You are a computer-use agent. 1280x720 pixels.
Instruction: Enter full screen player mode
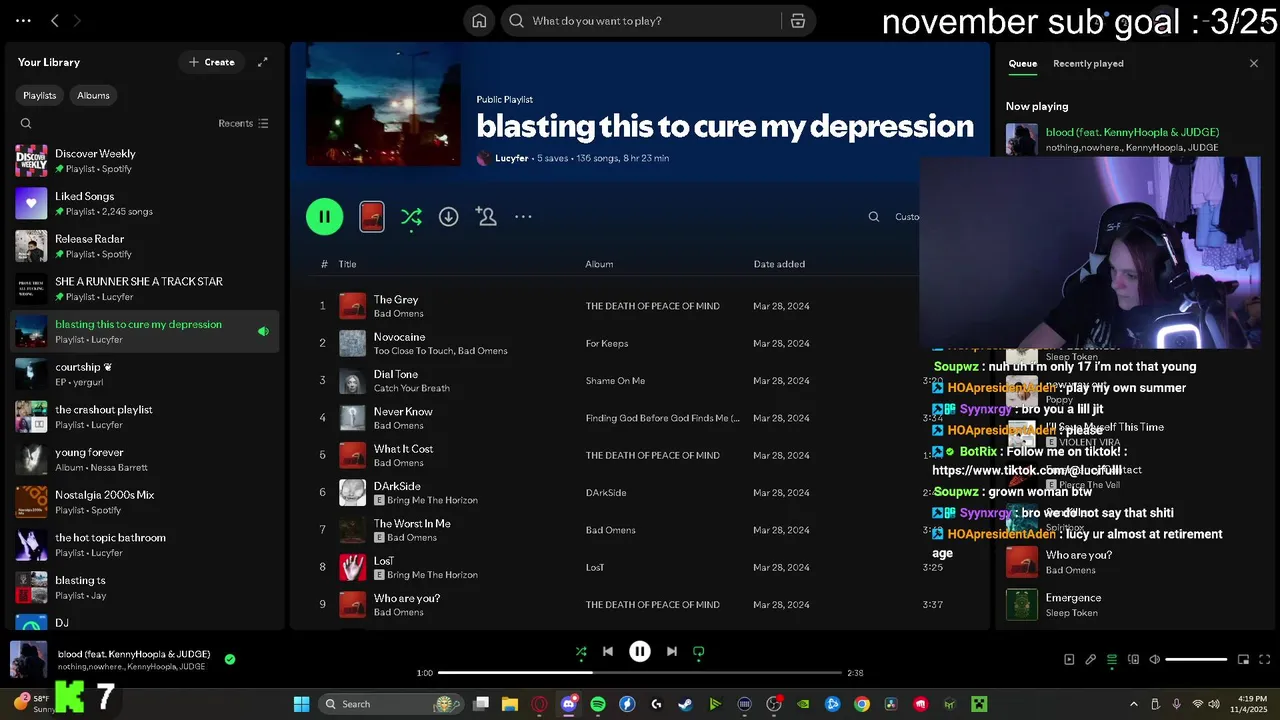tap(1264, 660)
